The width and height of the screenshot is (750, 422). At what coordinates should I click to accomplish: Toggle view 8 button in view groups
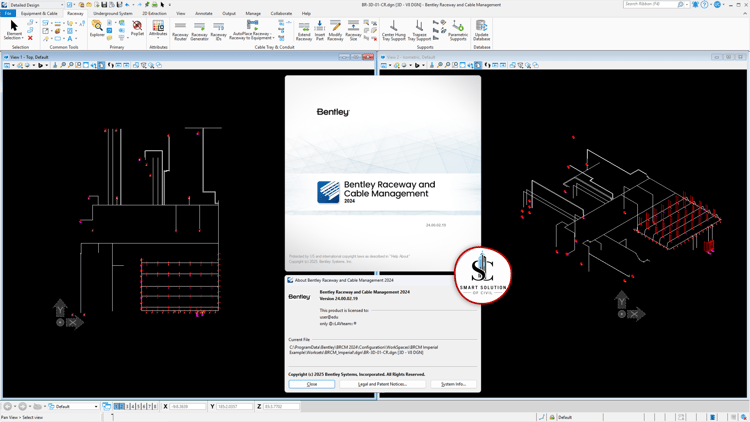(x=155, y=406)
